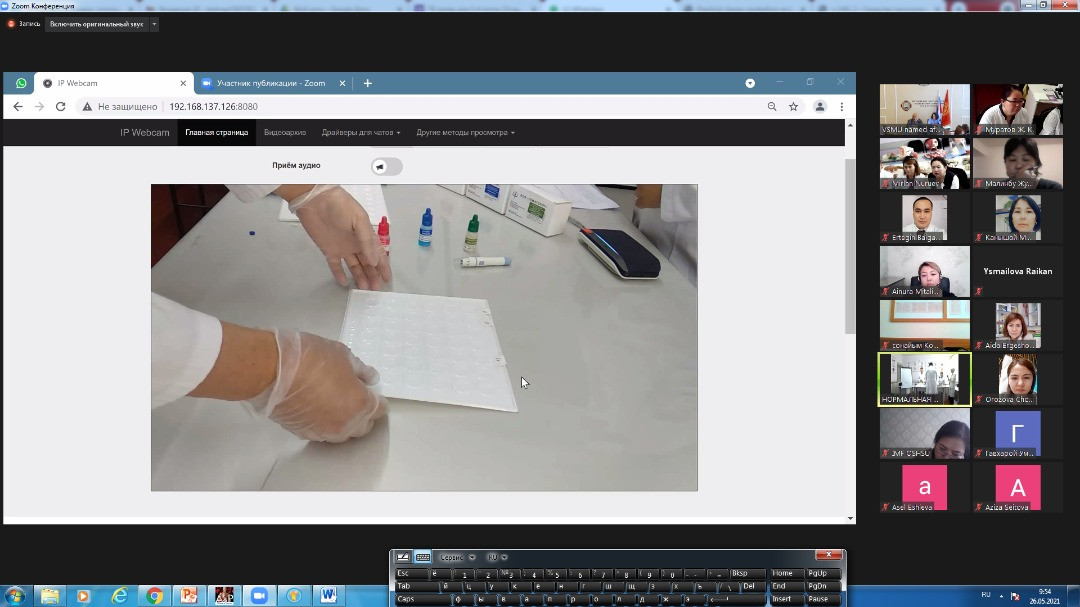Reload the IP Webcam page
This screenshot has height=607, width=1080.
(x=61, y=106)
